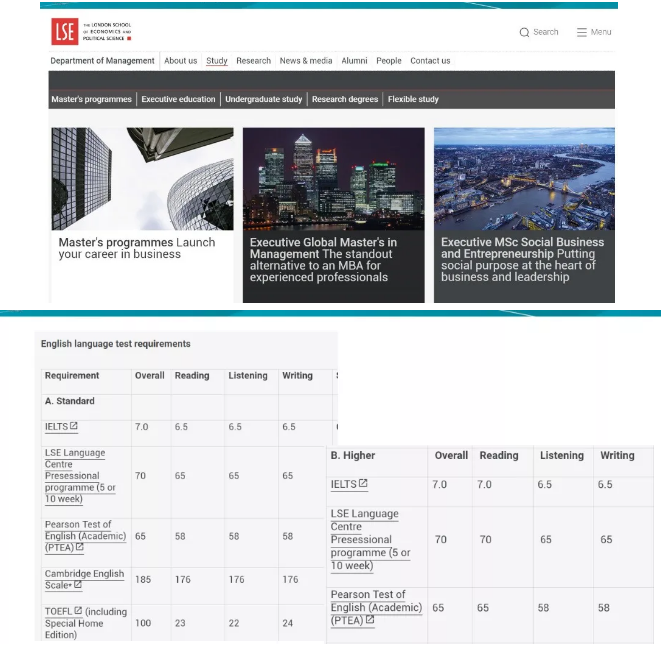Open the Contact us page
This screenshot has width=661, height=649.
[x=430, y=61]
